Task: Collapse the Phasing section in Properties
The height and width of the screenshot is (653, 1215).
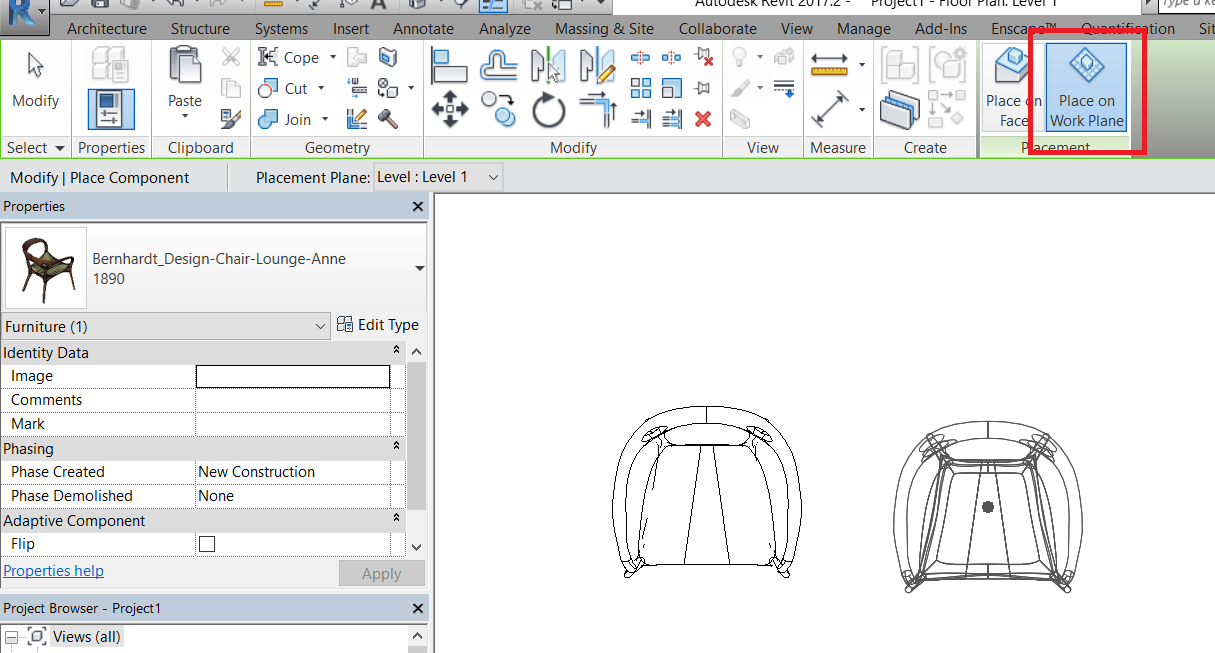Action: (395, 448)
